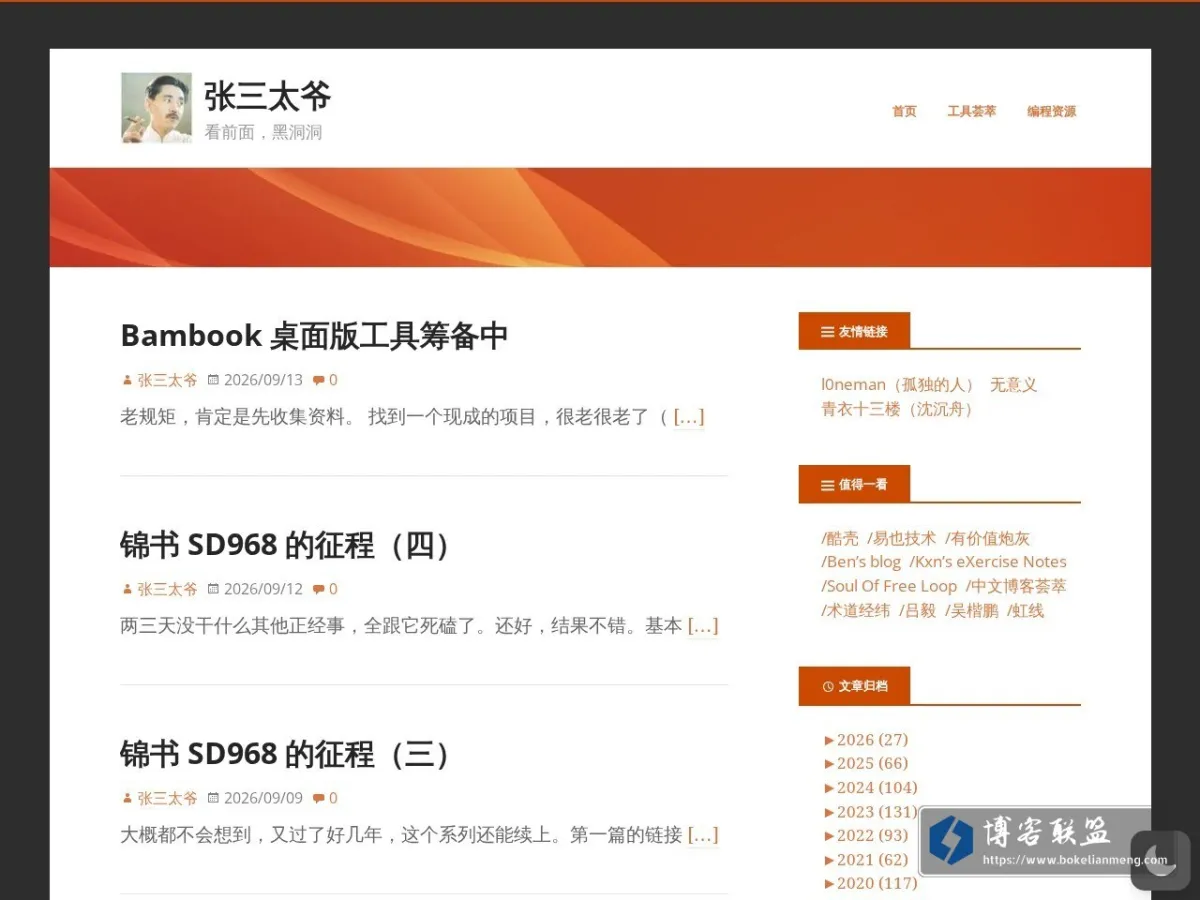Viewport: 1200px width, 900px height.
Task: Open the /酷壳 link
Action: click(840, 538)
